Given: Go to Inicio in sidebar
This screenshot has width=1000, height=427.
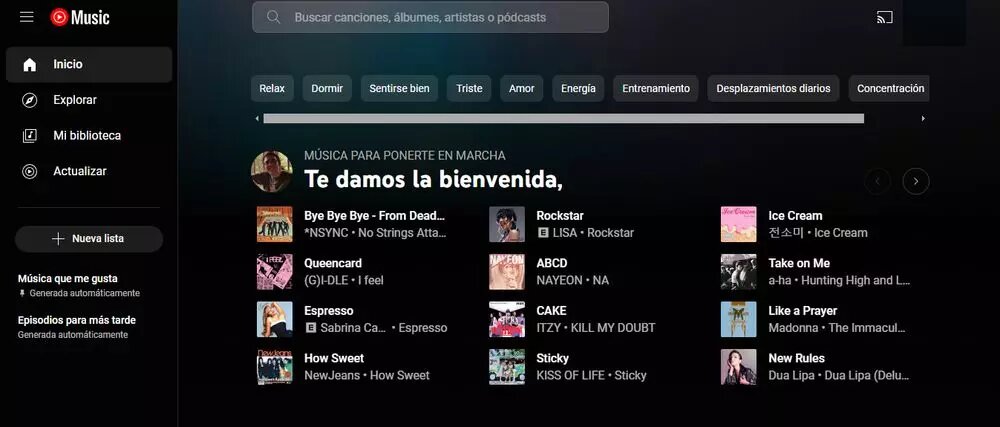Looking at the screenshot, I should pyautogui.click(x=89, y=64).
